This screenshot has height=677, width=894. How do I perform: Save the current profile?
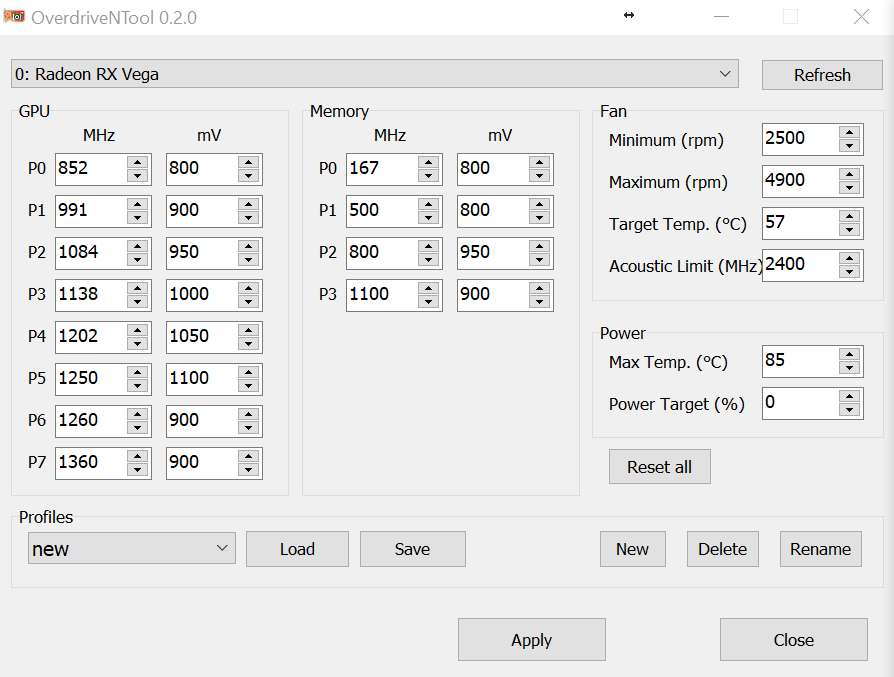point(412,549)
